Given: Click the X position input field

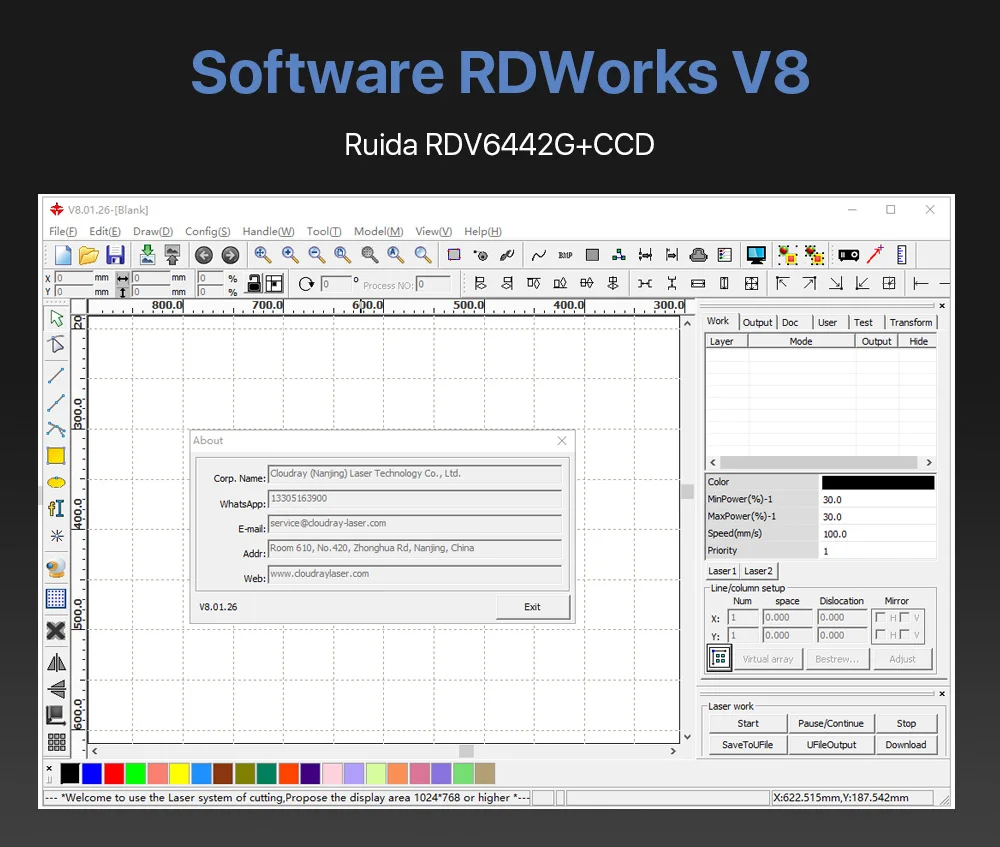Looking at the screenshot, I should pyautogui.click(x=73, y=278).
